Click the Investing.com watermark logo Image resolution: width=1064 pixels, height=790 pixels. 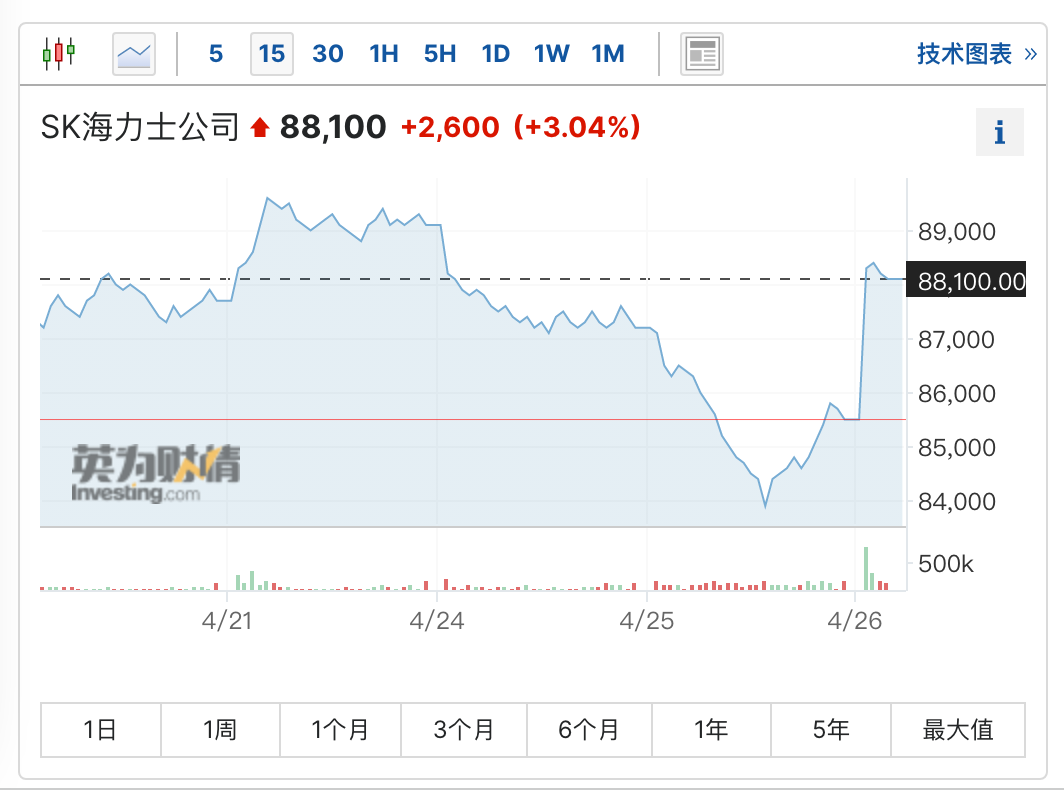(x=155, y=474)
